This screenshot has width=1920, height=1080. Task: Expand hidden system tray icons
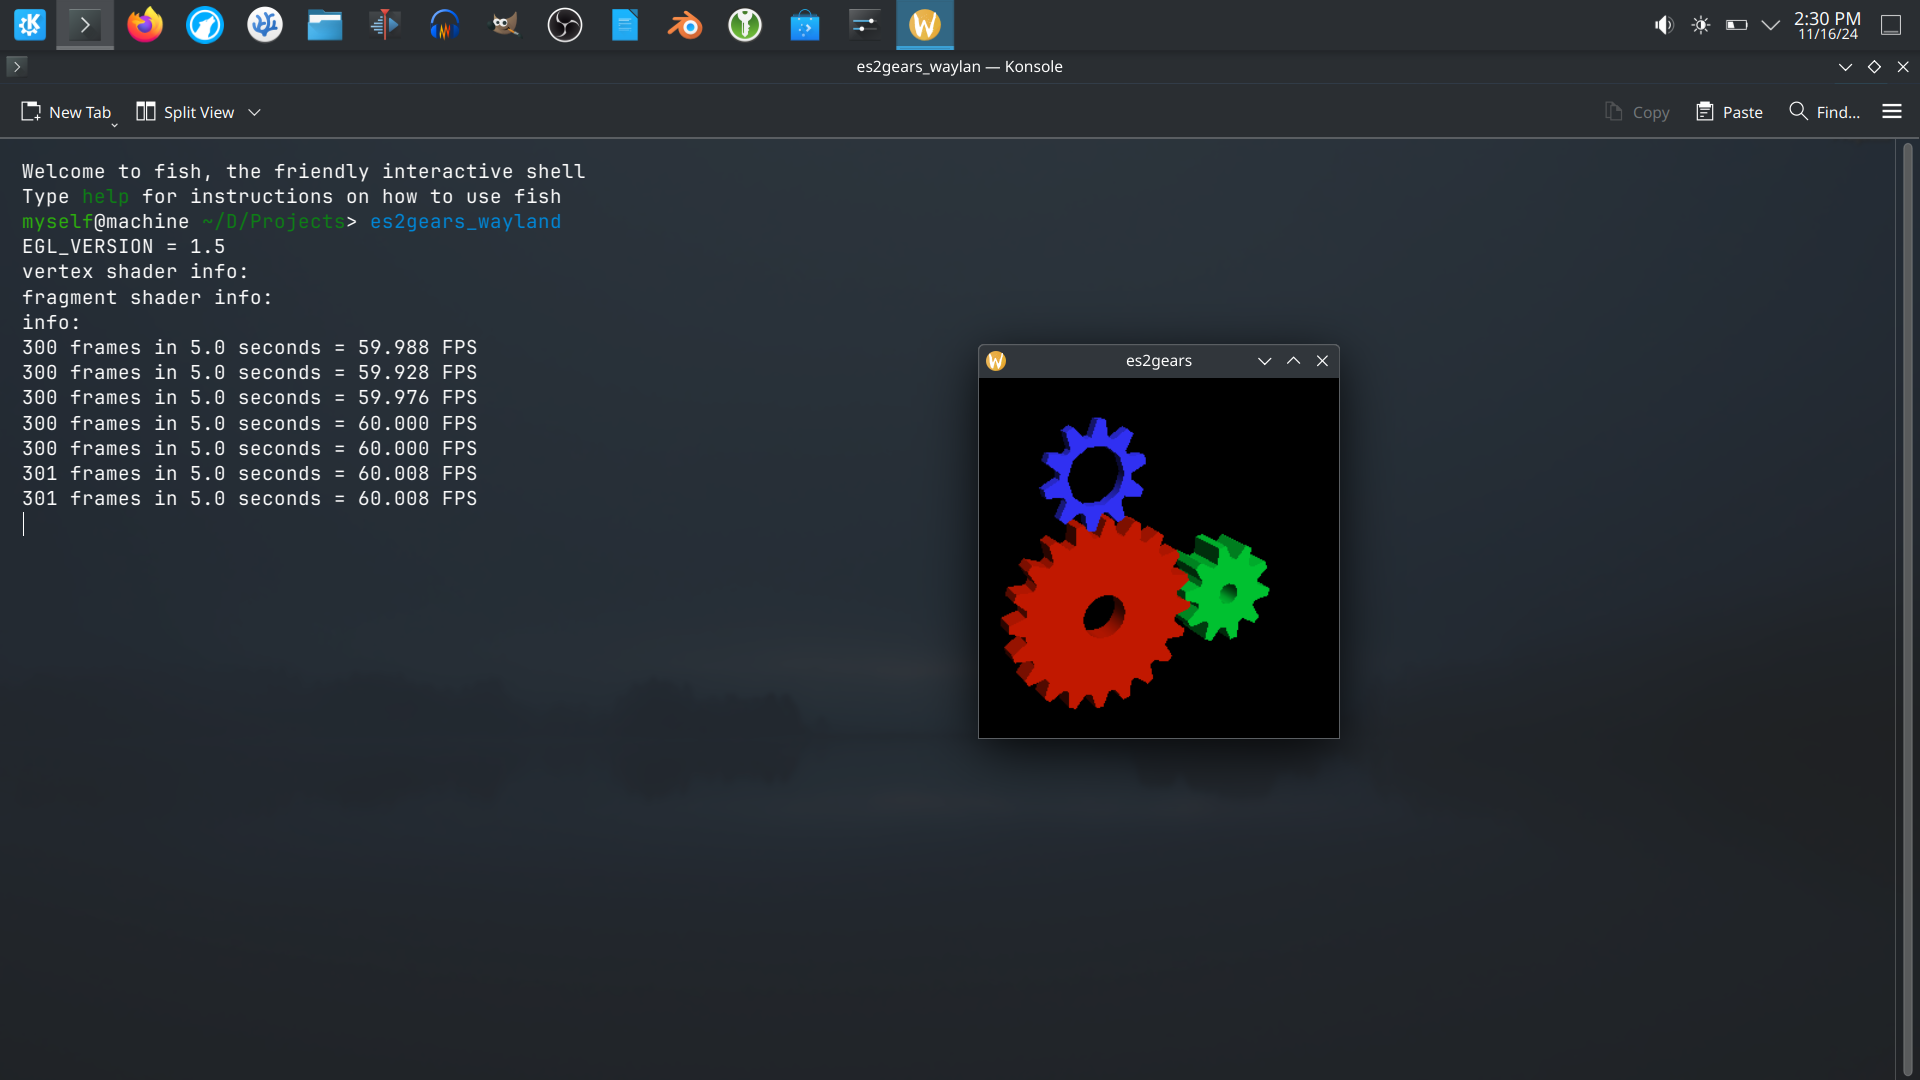click(x=1770, y=25)
